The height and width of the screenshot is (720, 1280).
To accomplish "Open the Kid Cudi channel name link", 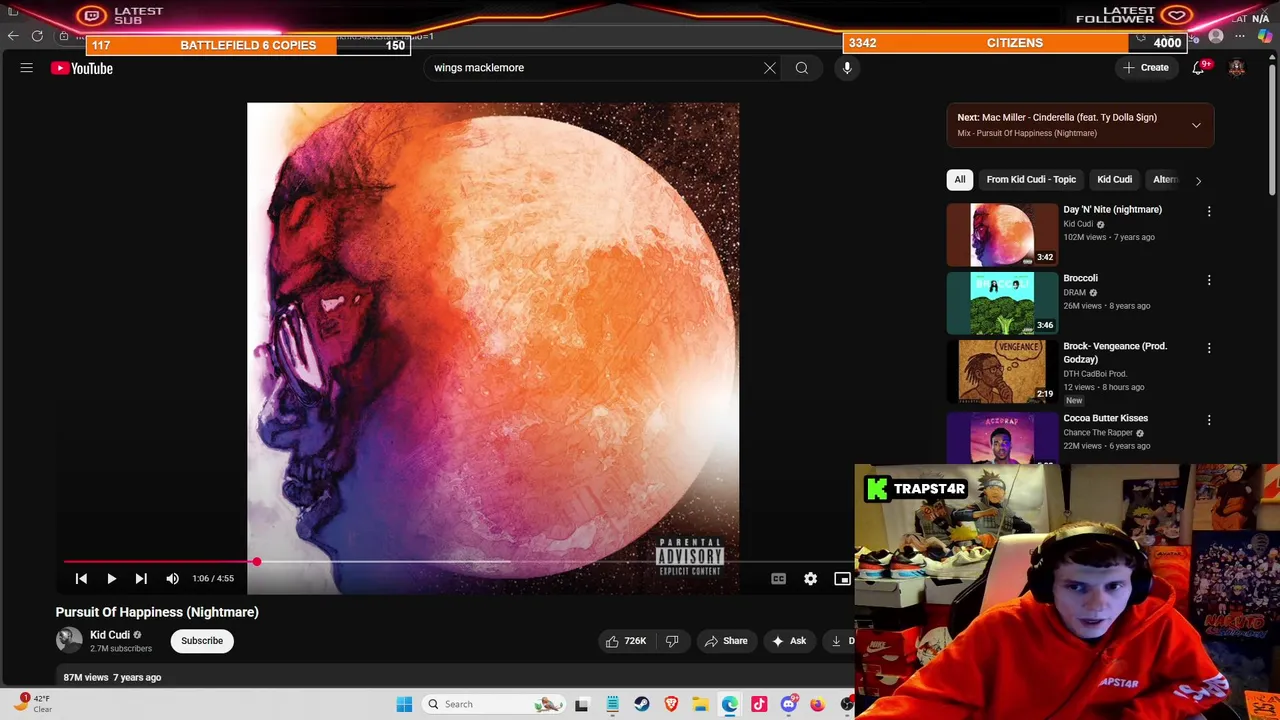I will (110, 634).
